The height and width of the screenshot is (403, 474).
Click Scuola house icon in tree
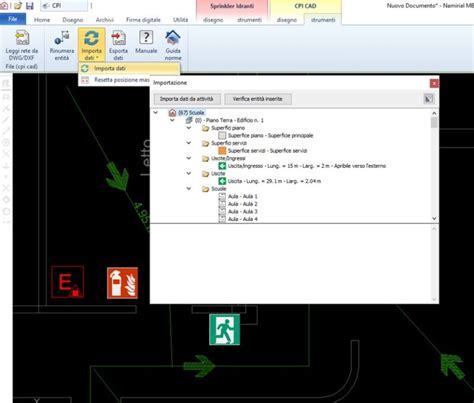172,113
